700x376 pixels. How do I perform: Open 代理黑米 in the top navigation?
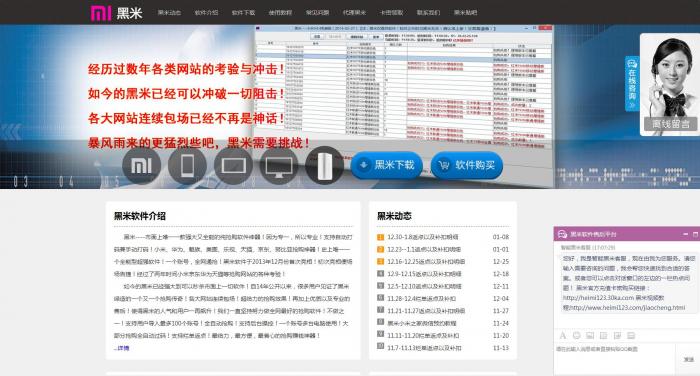coord(354,13)
